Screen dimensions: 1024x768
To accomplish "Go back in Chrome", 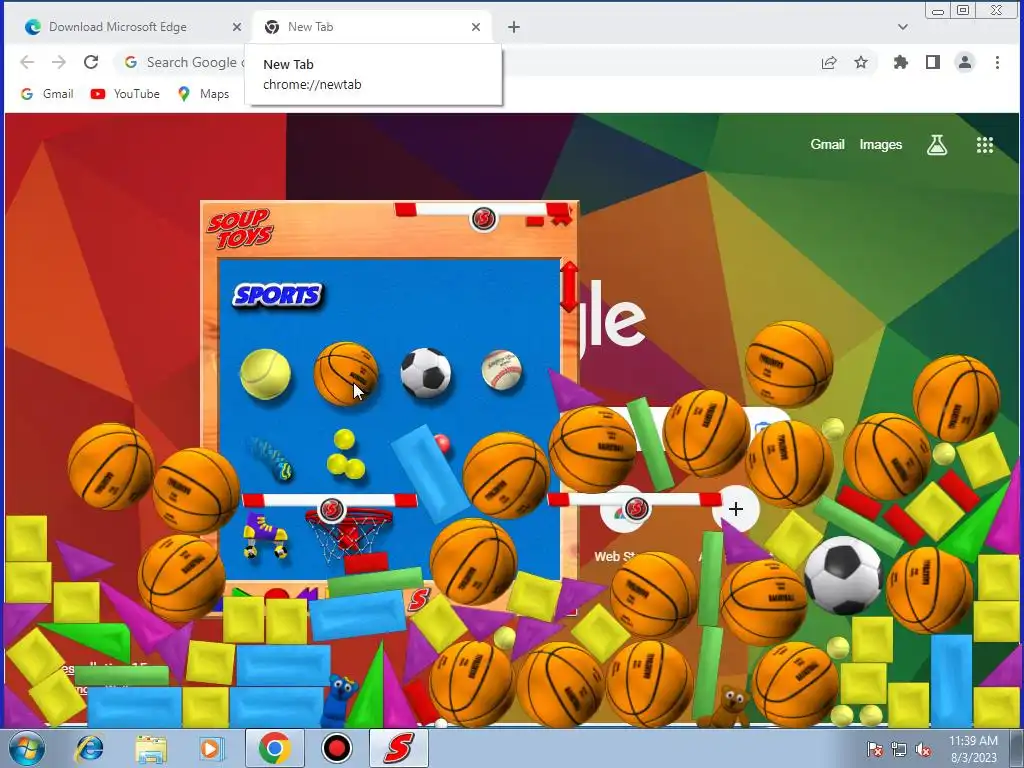I will click(27, 62).
